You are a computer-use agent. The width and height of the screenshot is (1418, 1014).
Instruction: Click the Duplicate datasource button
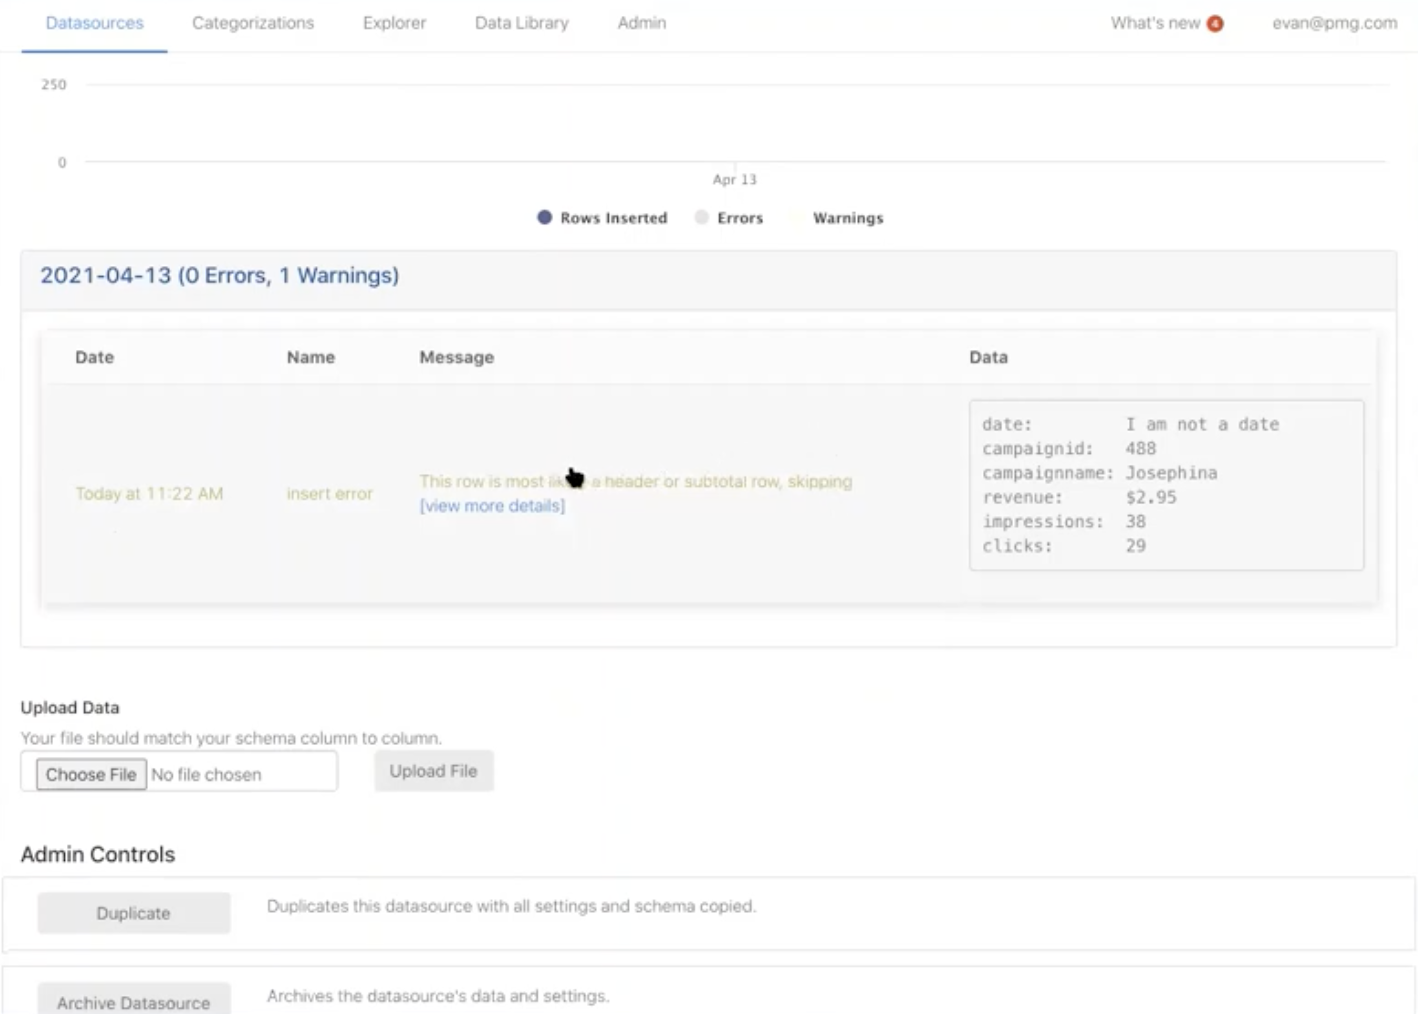tap(133, 913)
